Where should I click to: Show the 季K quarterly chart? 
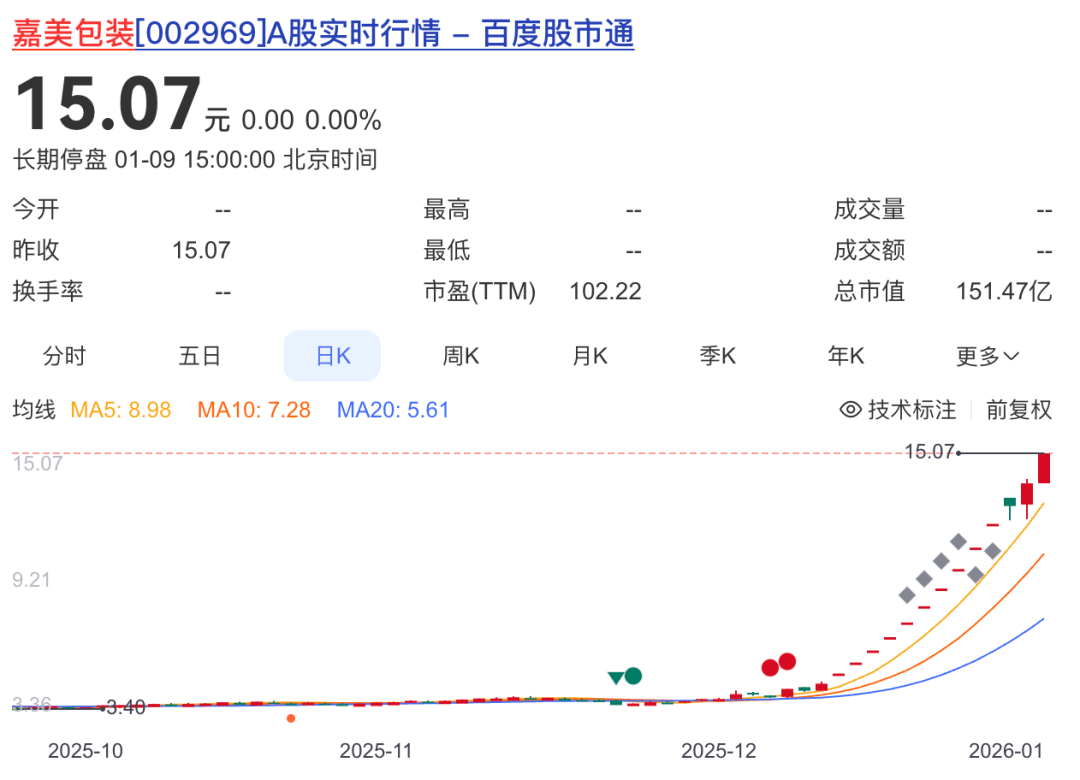[x=718, y=356]
